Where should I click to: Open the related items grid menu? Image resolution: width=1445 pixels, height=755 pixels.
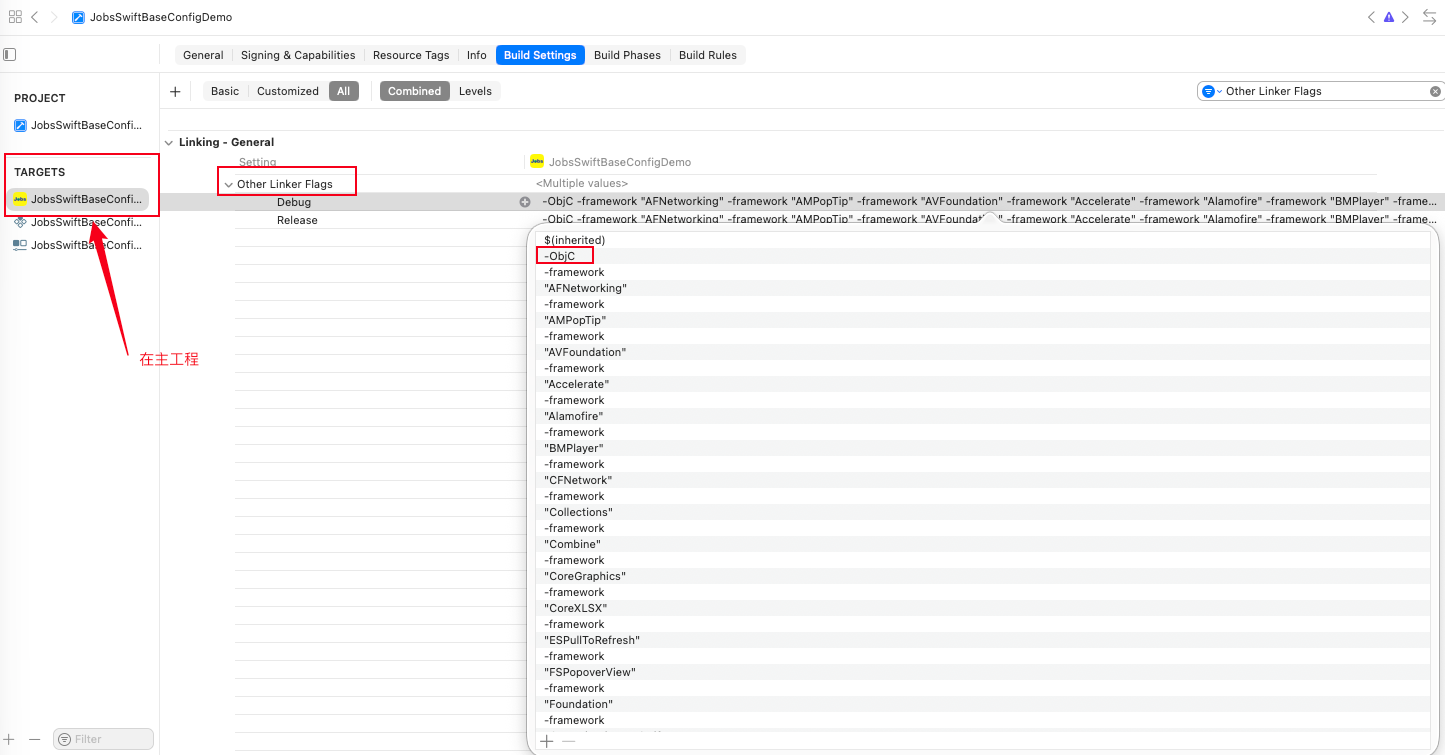[15, 17]
